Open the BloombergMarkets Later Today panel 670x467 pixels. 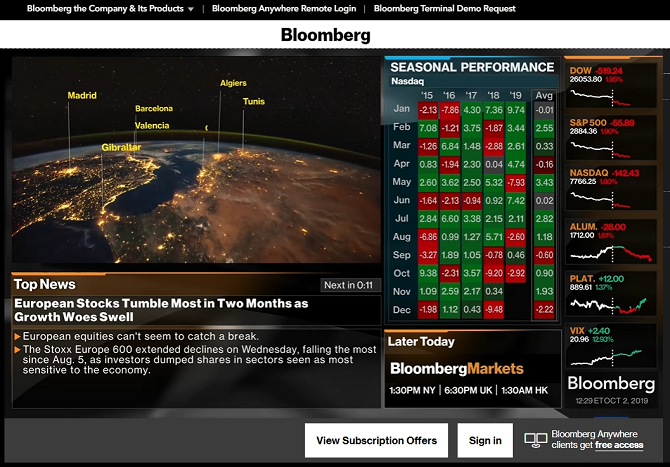pyautogui.click(x=470, y=369)
